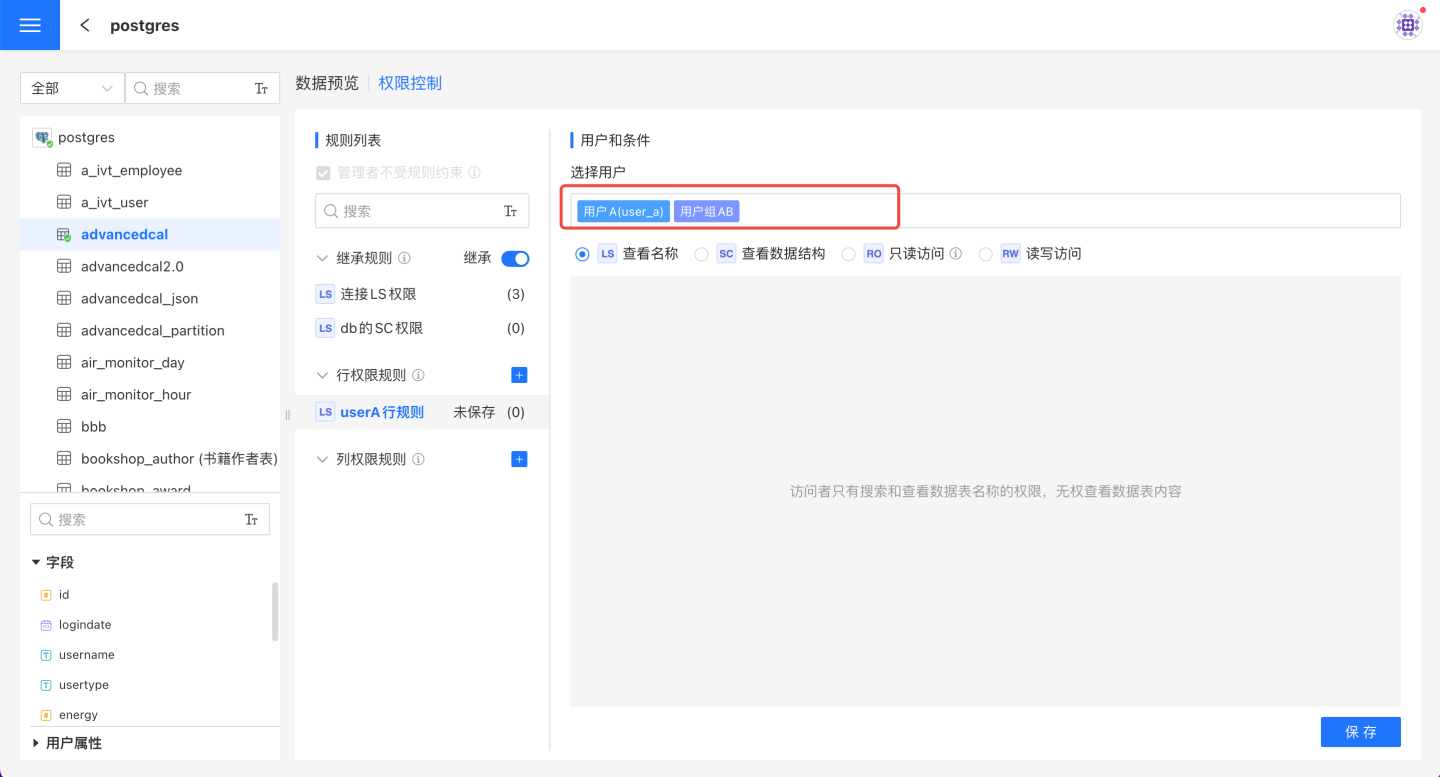
Task: Click the 保存 save button
Action: 1360,732
